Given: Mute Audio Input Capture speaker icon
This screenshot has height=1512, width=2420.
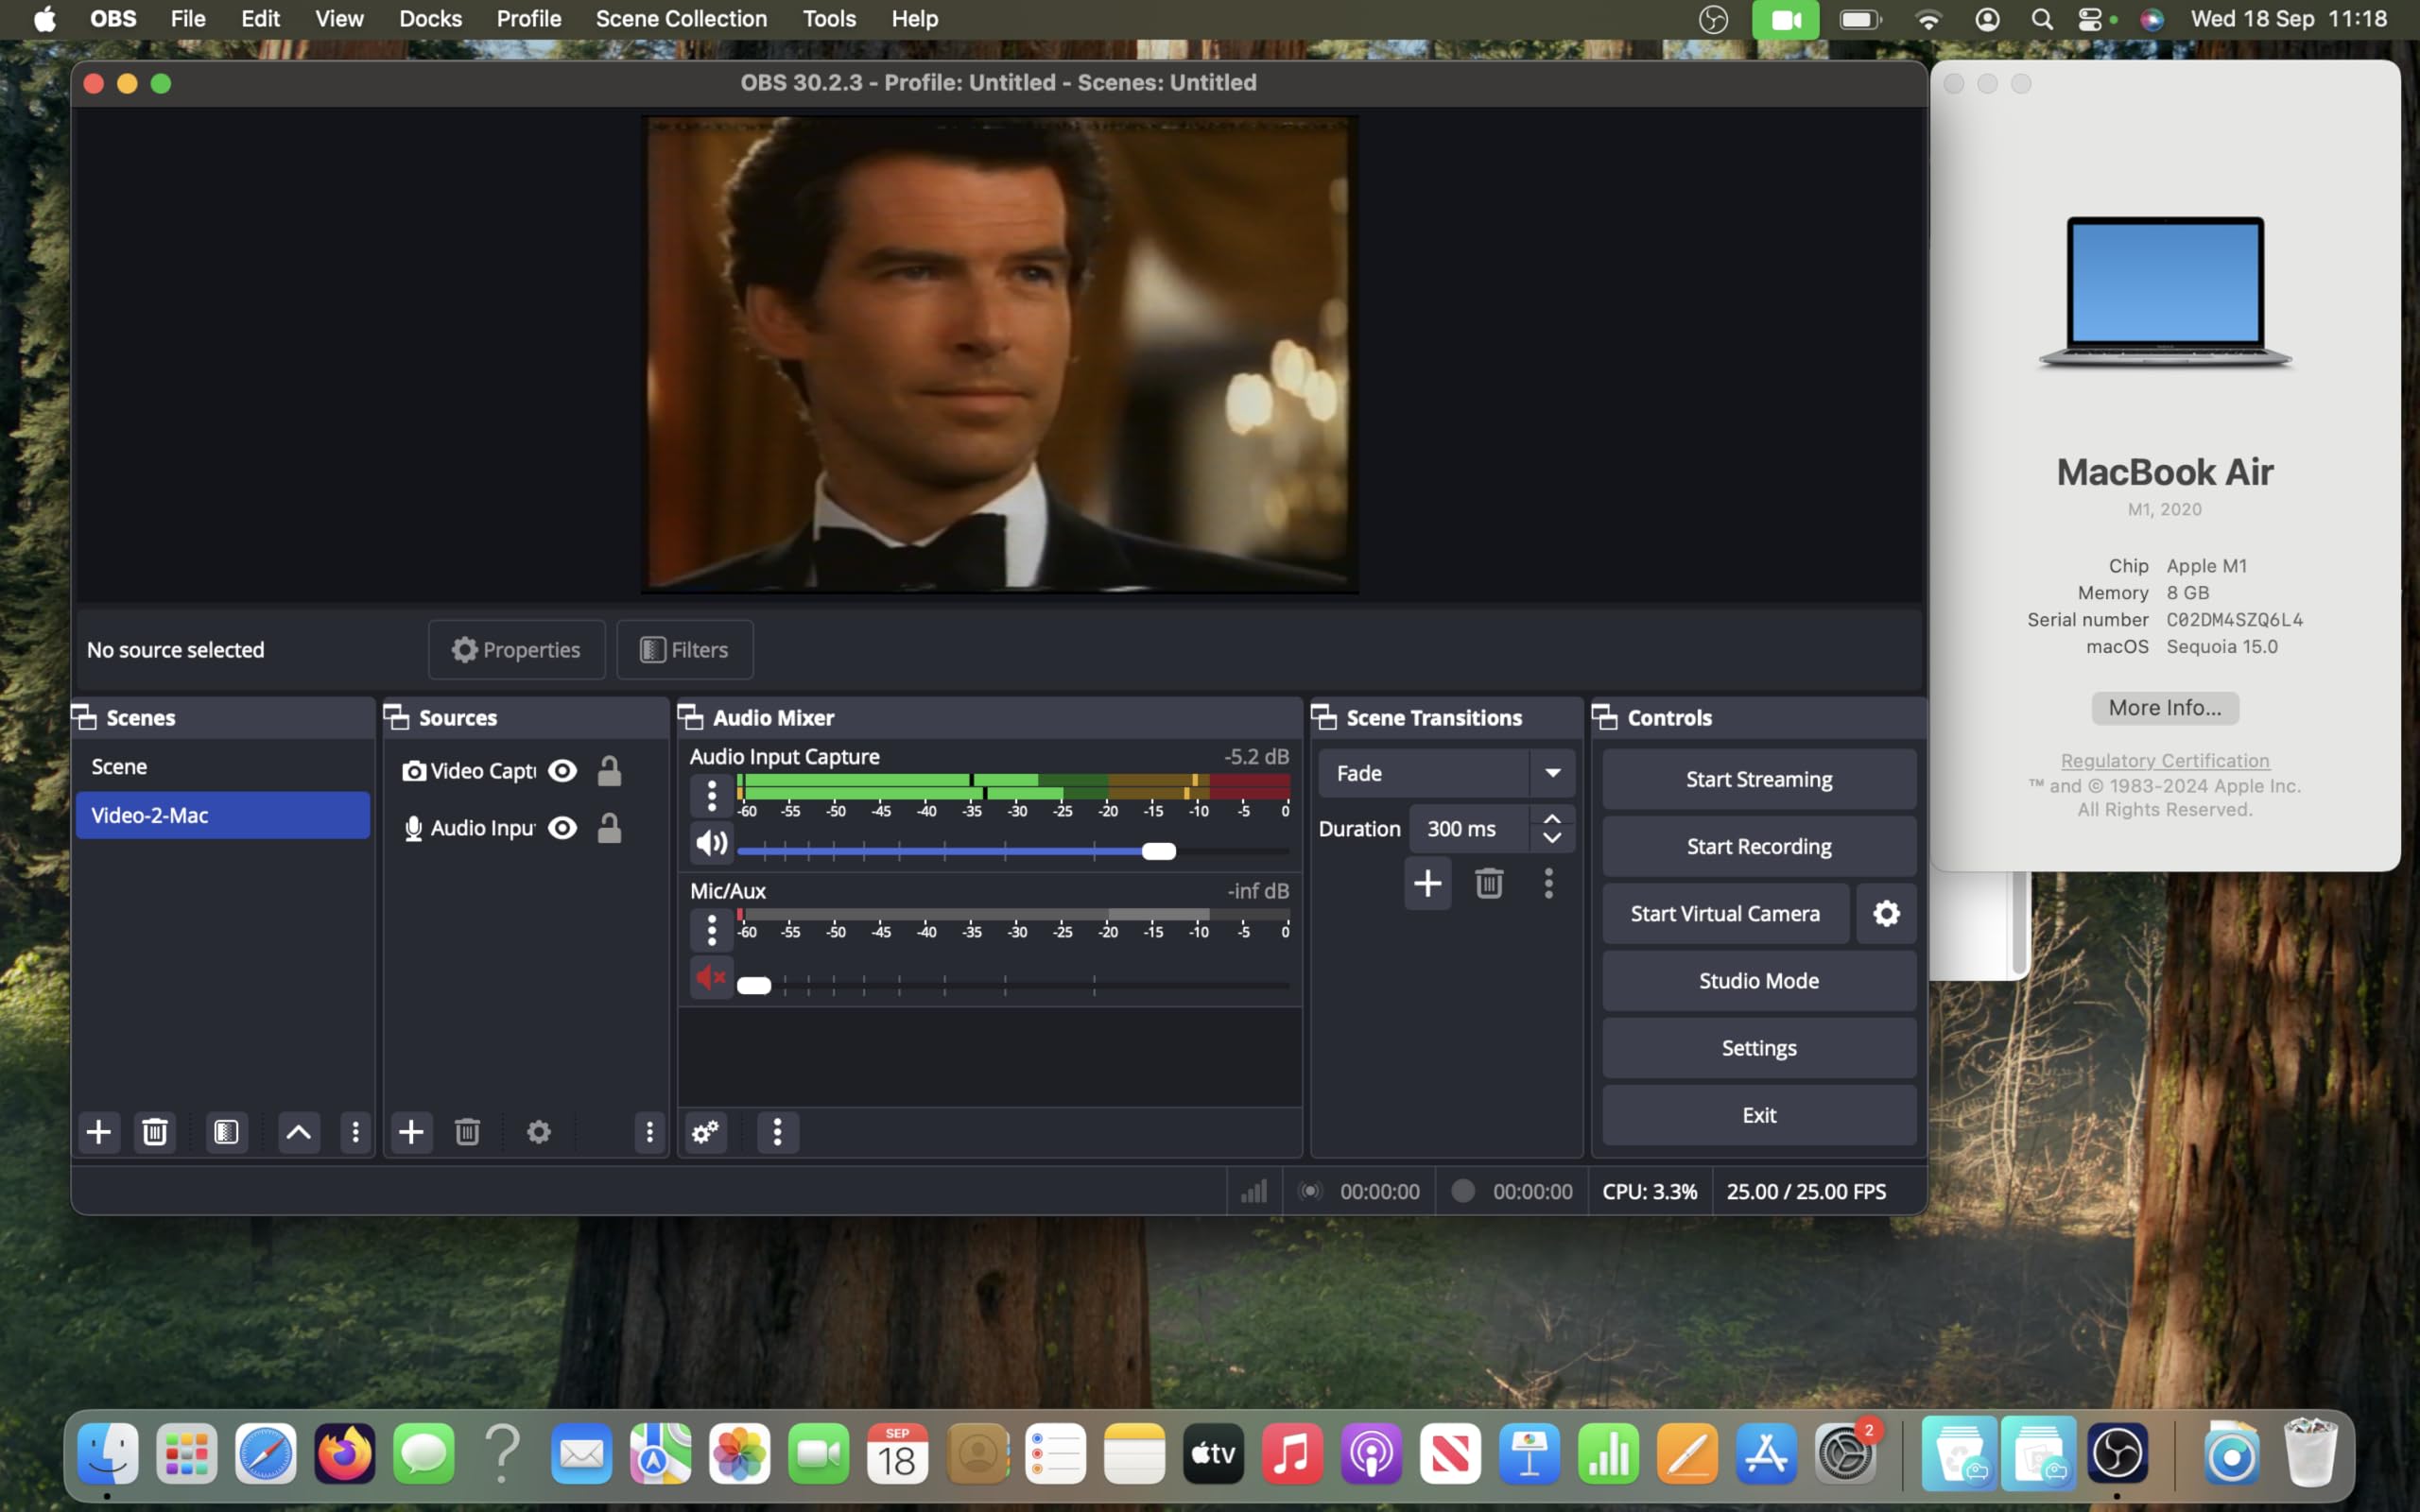Looking at the screenshot, I should 711,843.
